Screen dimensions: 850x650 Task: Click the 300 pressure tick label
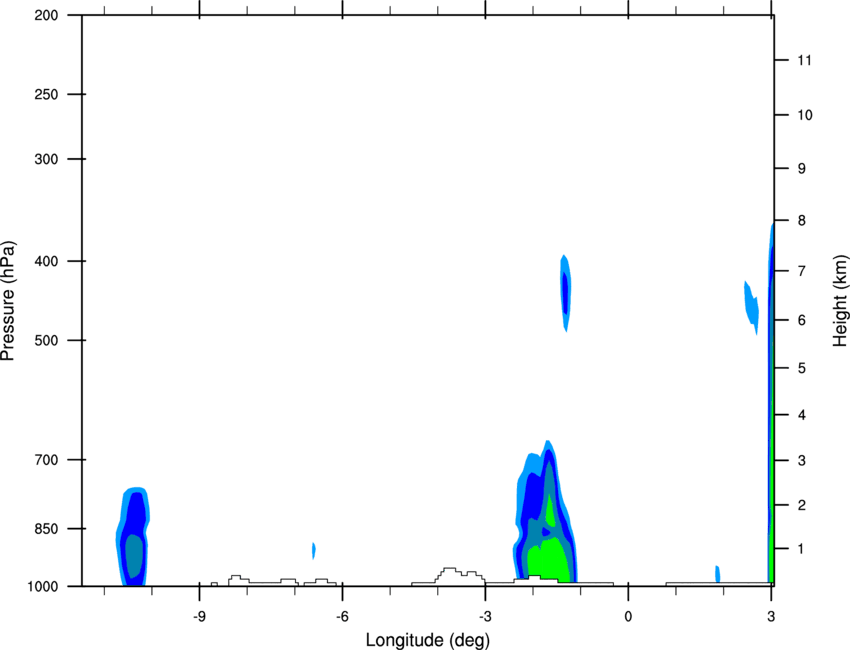click(46, 159)
